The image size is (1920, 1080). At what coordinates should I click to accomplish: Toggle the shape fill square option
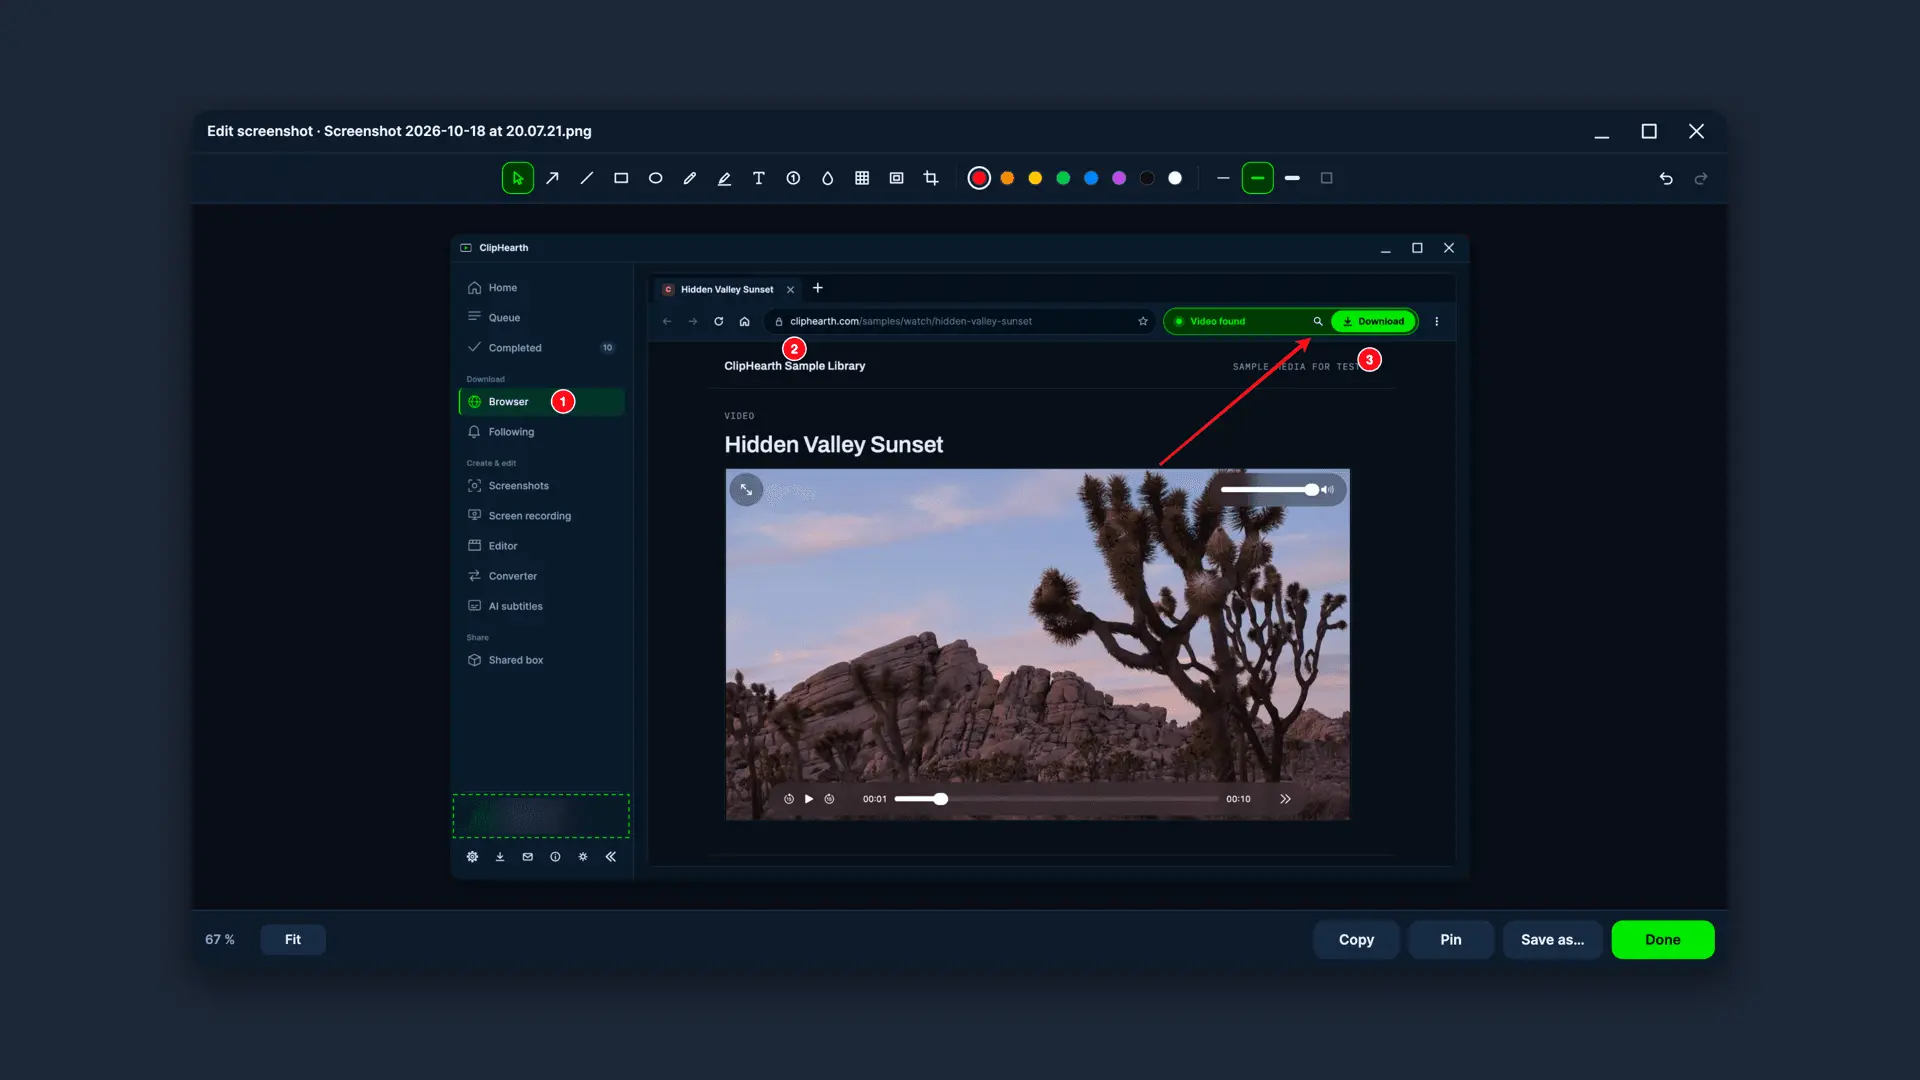[x=1327, y=178]
